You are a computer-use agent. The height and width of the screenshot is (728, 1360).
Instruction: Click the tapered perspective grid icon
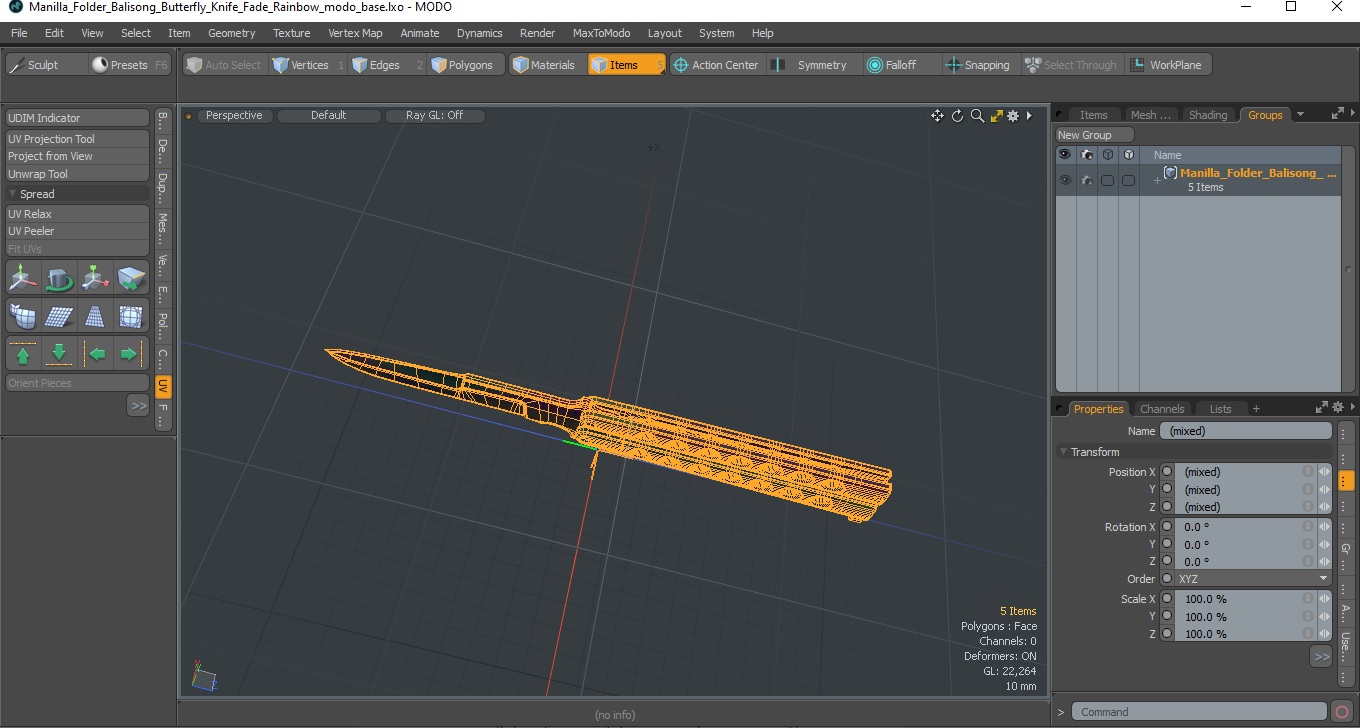click(x=96, y=316)
